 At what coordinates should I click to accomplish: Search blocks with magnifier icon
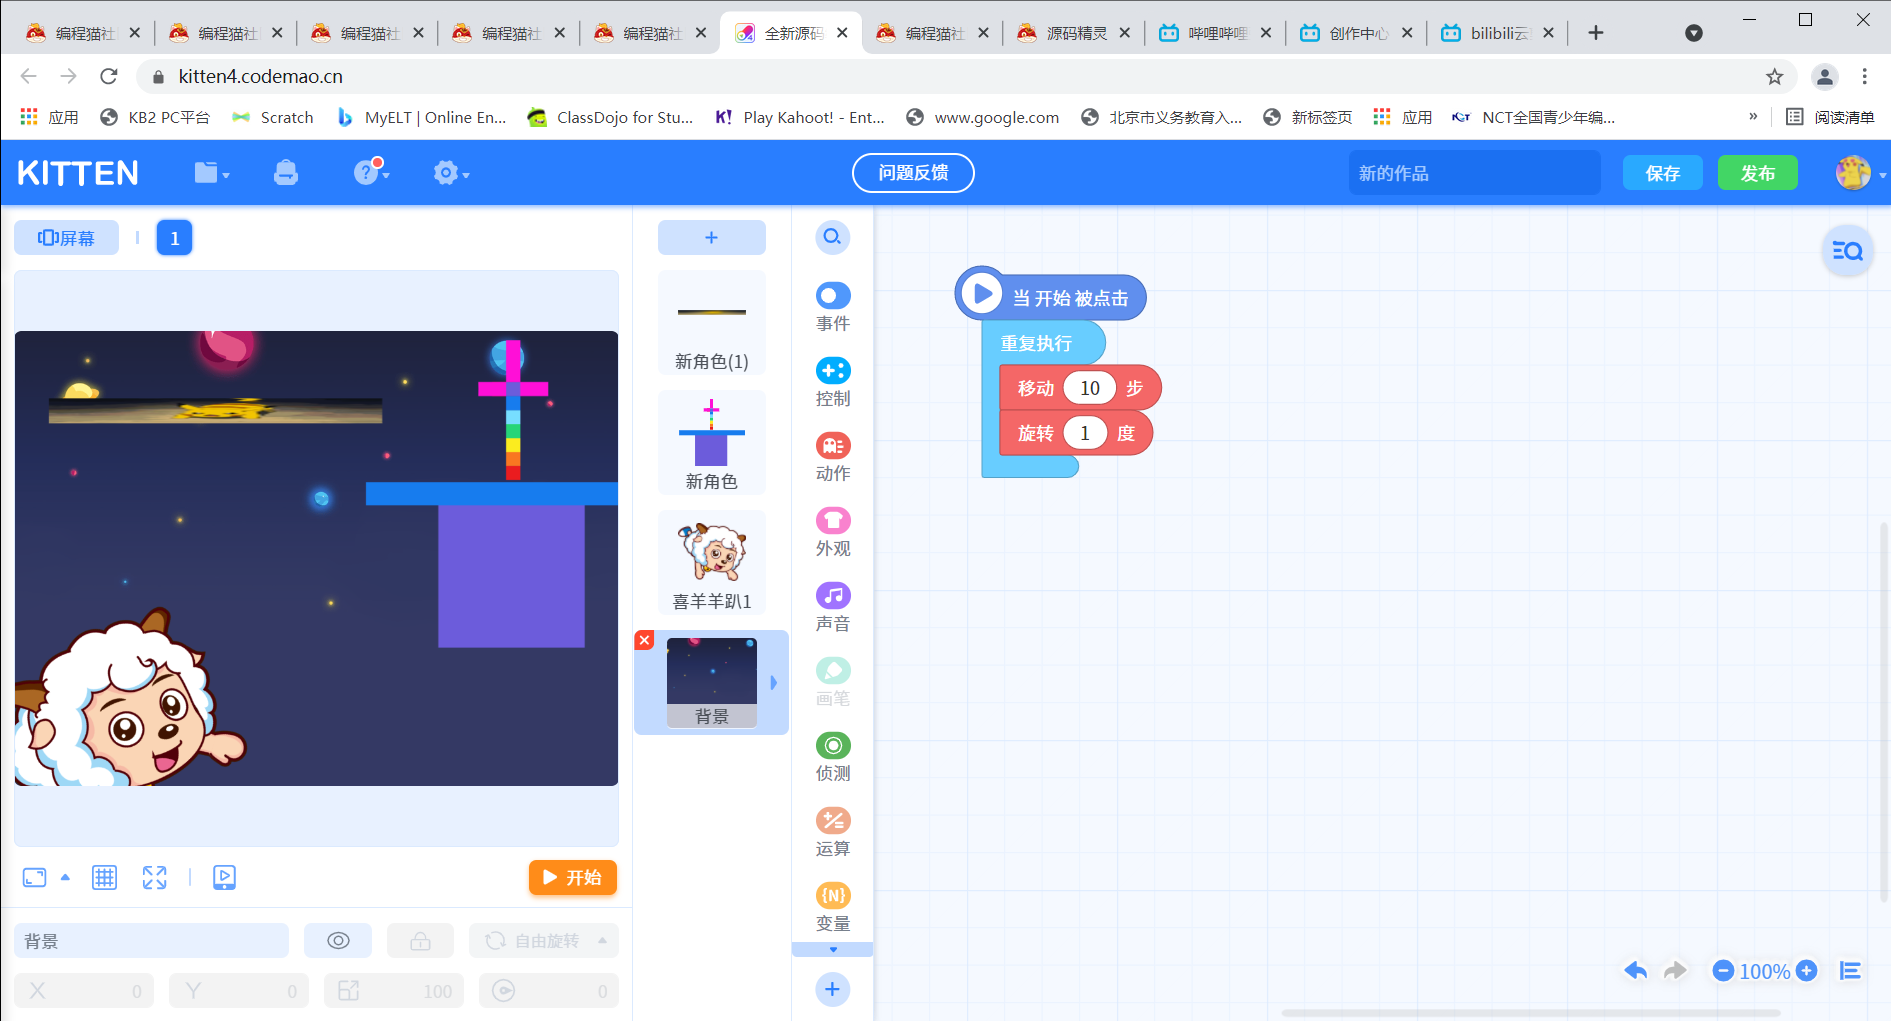[832, 237]
